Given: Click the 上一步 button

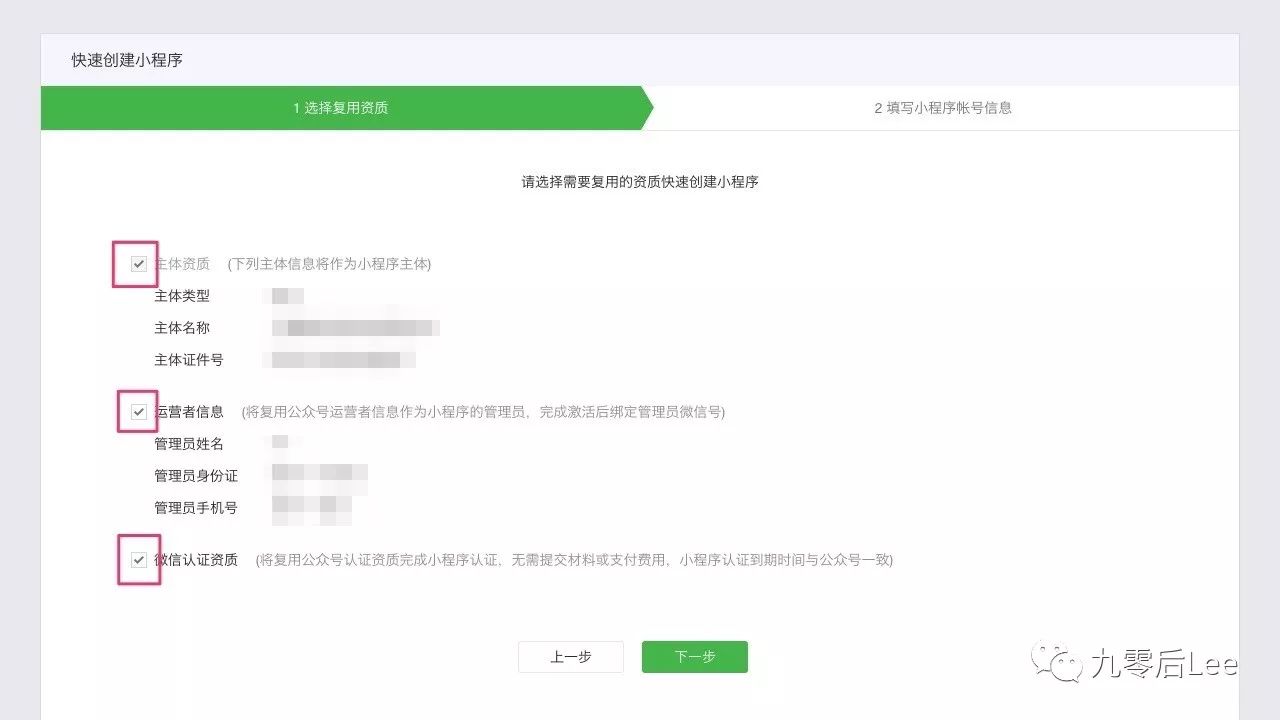Looking at the screenshot, I should [x=570, y=657].
